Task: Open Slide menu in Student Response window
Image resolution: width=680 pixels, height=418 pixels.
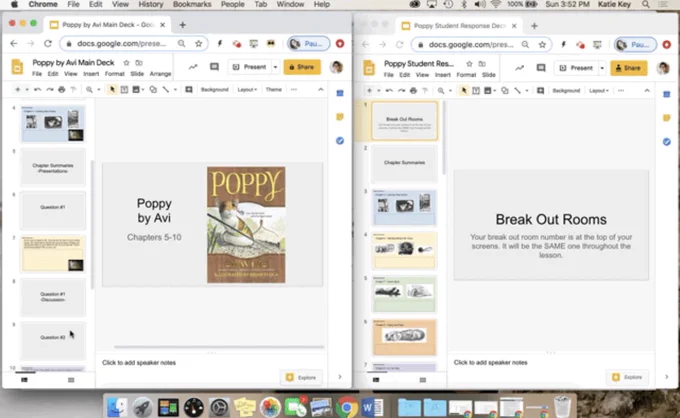Action: coord(489,75)
